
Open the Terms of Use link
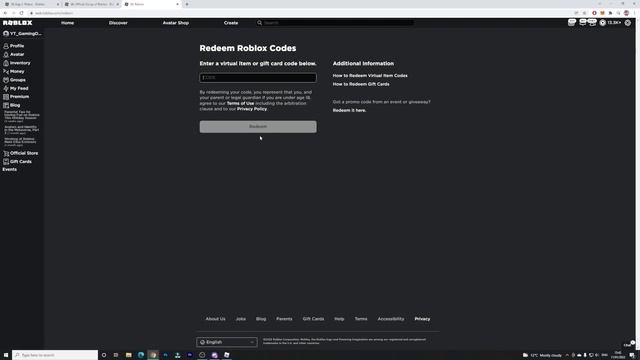pyautogui.click(x=240, y=103)
